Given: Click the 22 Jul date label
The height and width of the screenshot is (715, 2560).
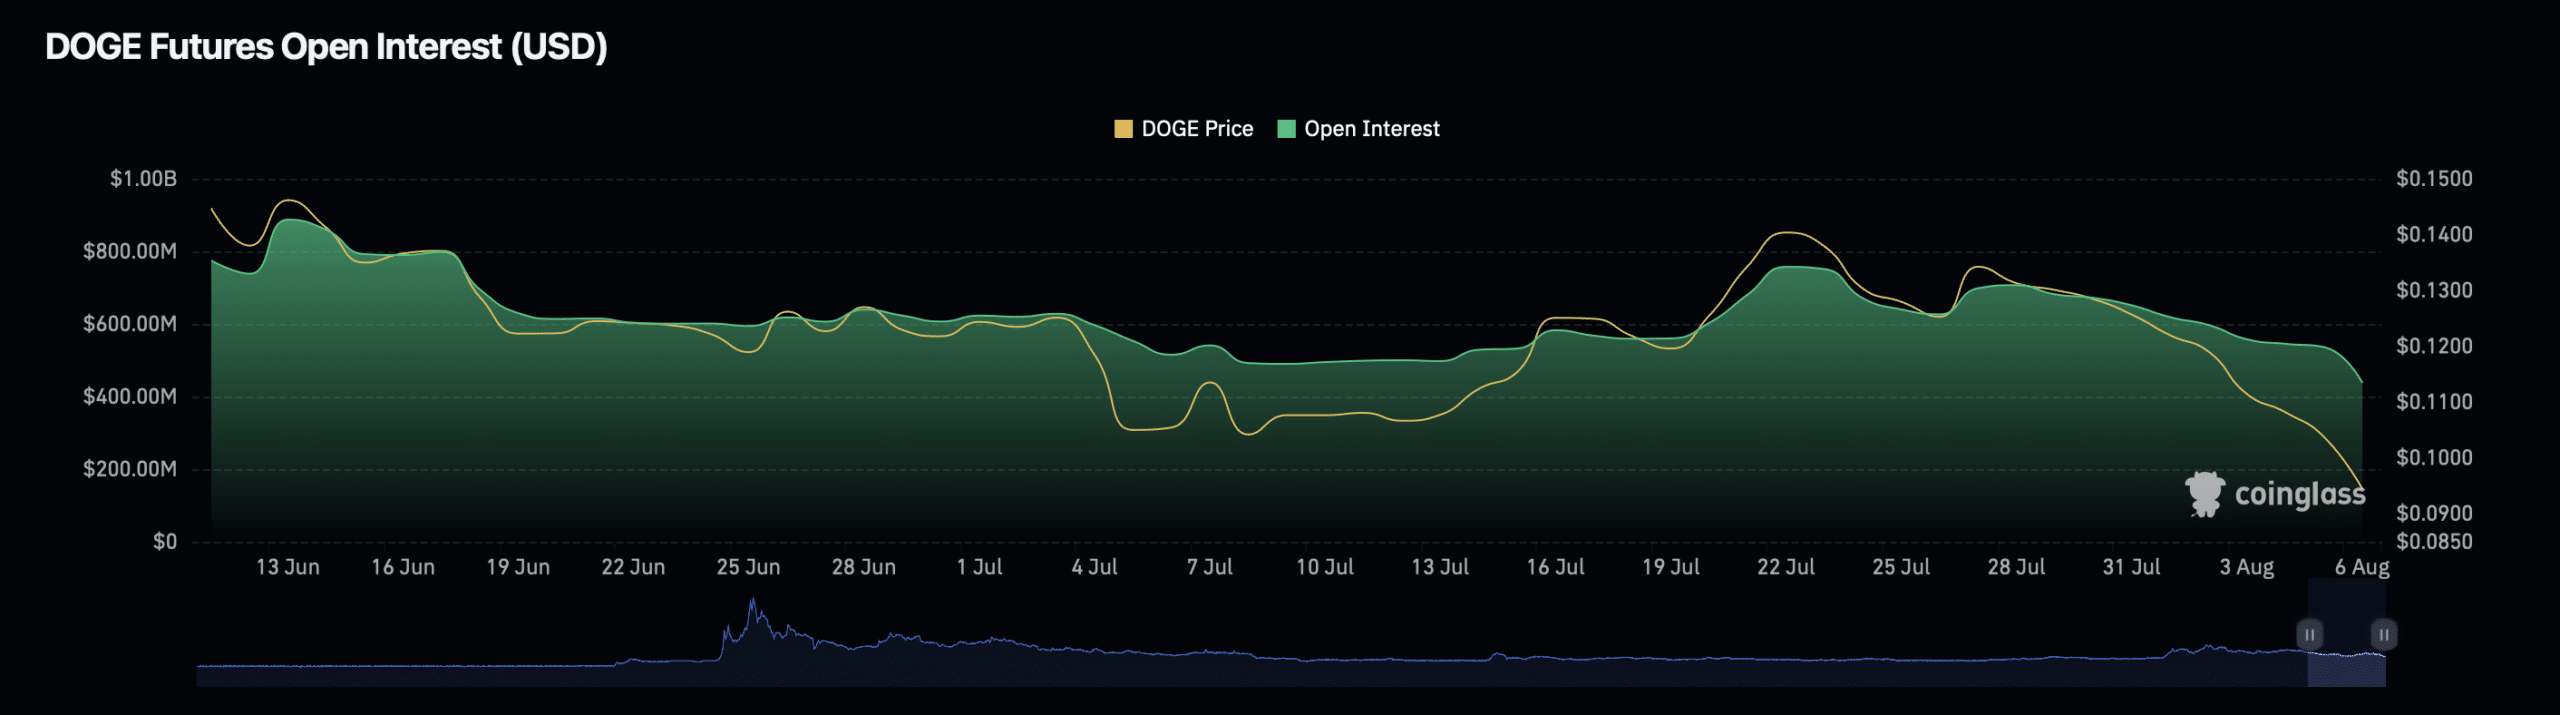Looking at the screenshot, I should pyautogui.click(x=1786, y=567).
